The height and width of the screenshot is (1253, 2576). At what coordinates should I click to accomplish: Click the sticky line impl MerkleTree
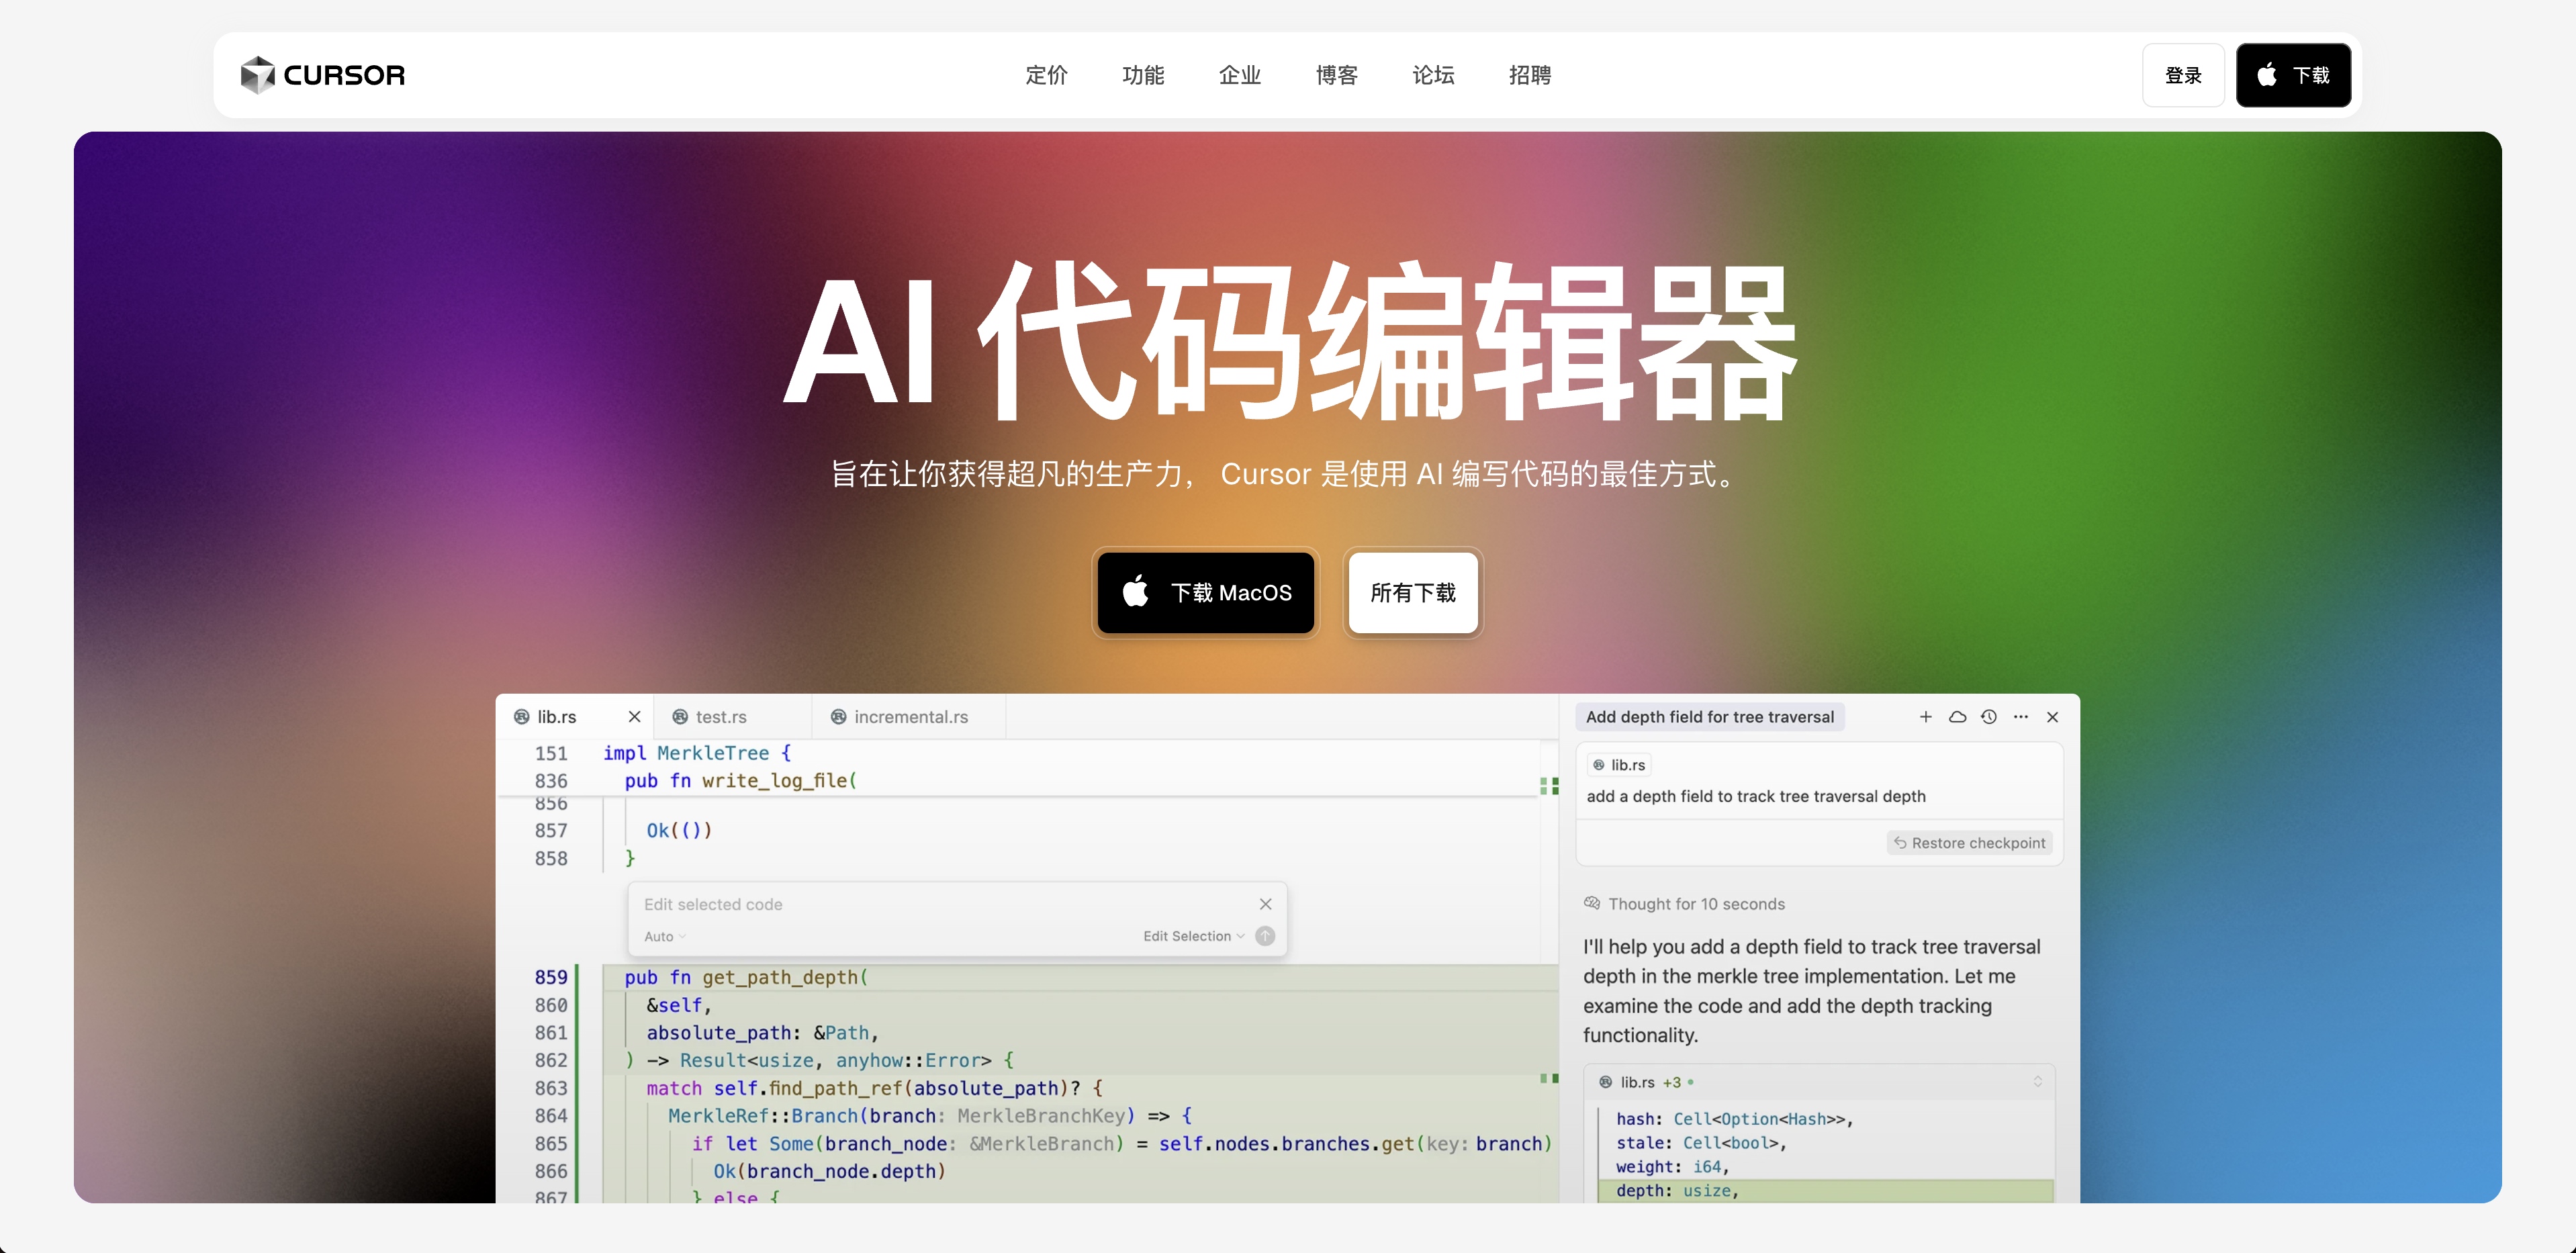click(x=697, y=754)
